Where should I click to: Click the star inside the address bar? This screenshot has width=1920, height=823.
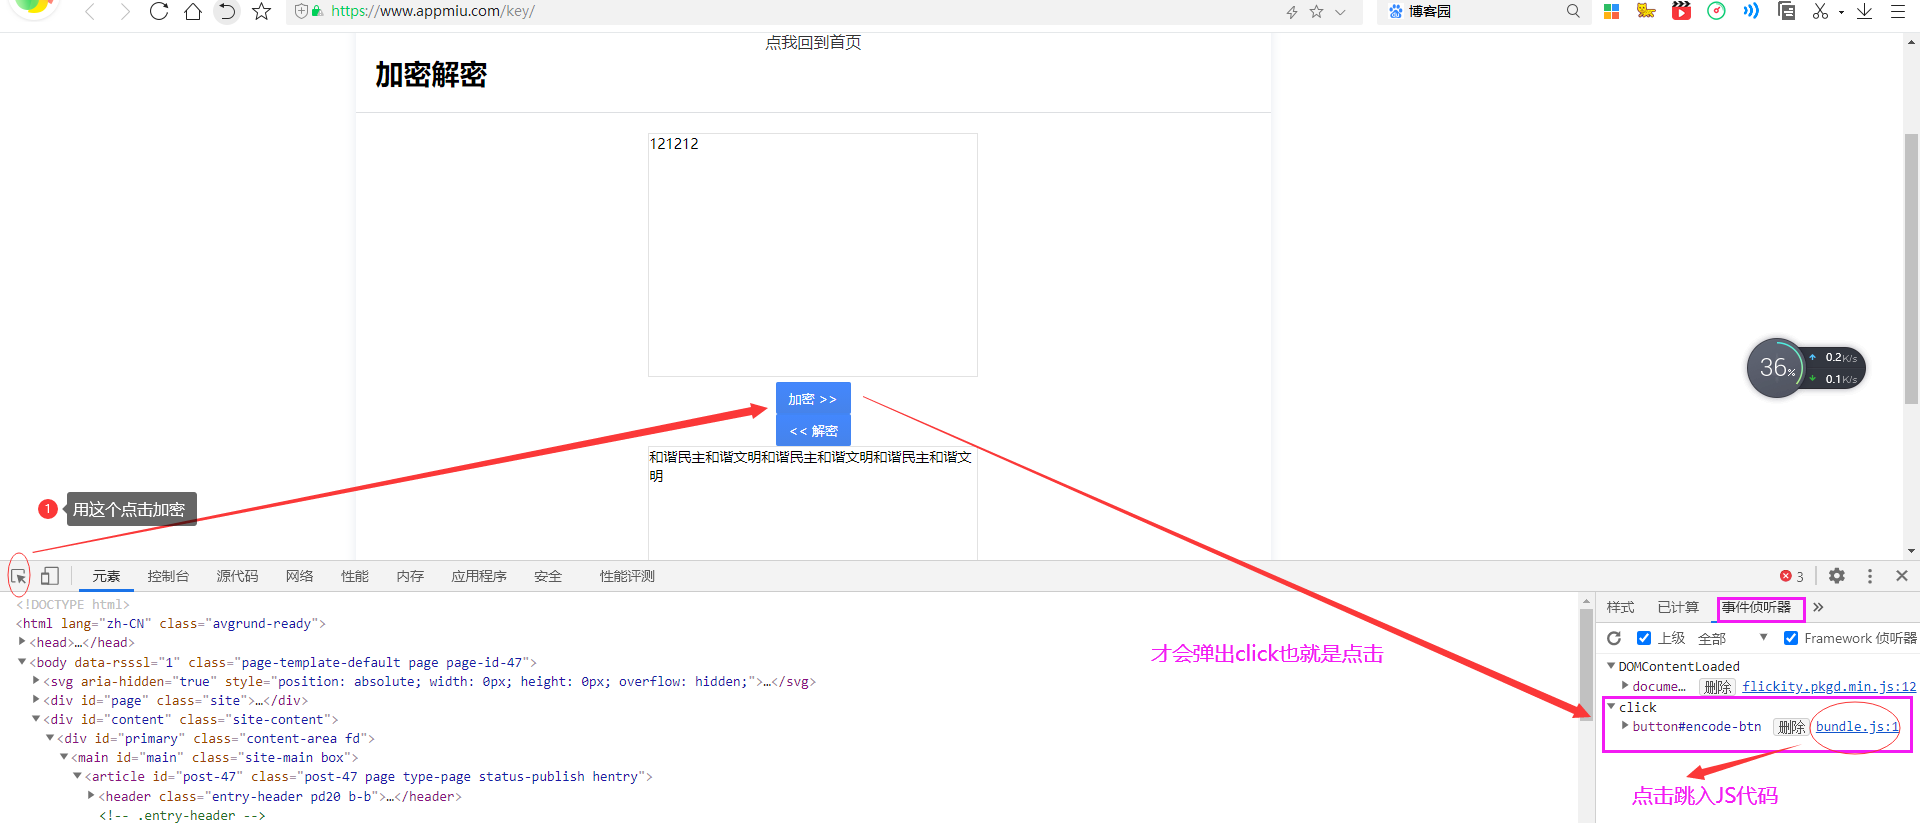(1316, 12)
